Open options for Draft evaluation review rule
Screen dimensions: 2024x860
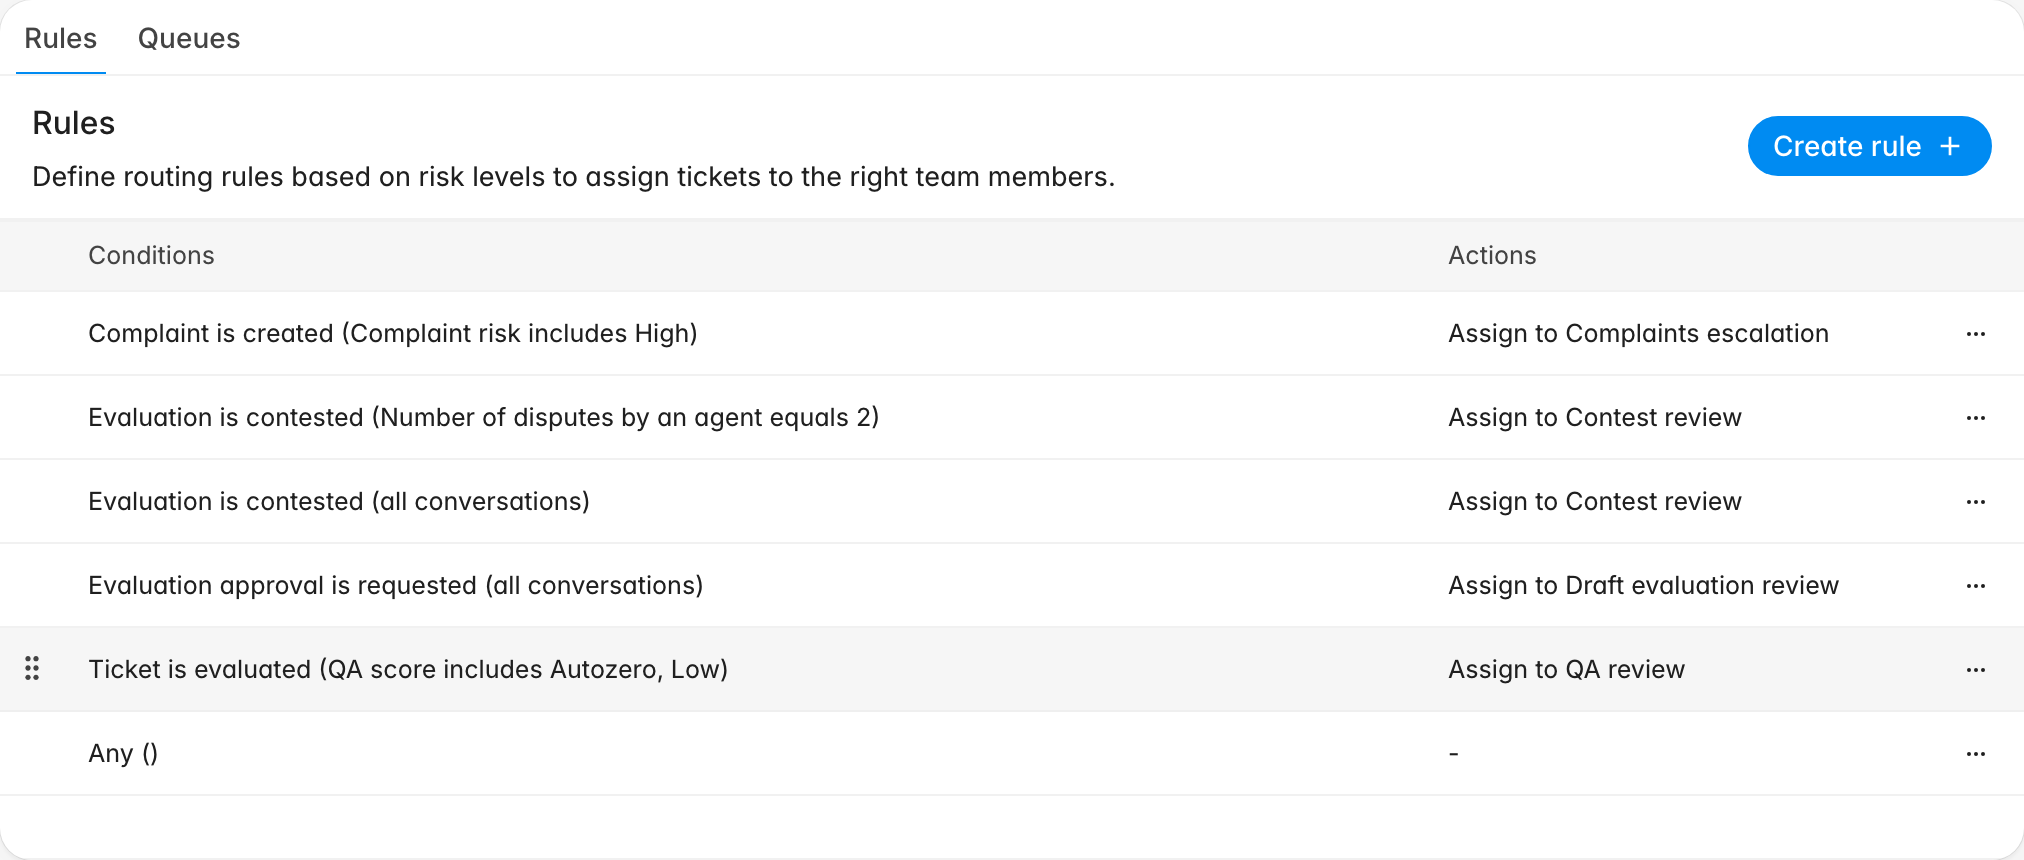[x=1975, y=586]
